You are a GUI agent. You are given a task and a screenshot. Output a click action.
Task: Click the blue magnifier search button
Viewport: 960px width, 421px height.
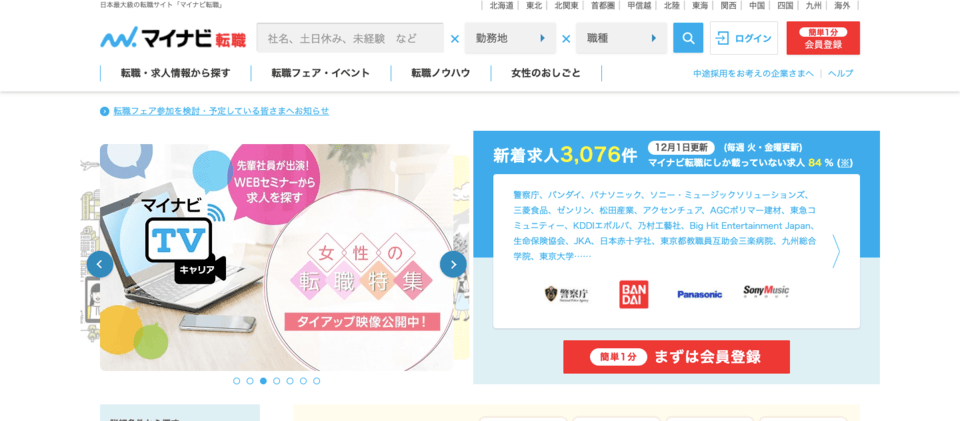pos(688,38)
